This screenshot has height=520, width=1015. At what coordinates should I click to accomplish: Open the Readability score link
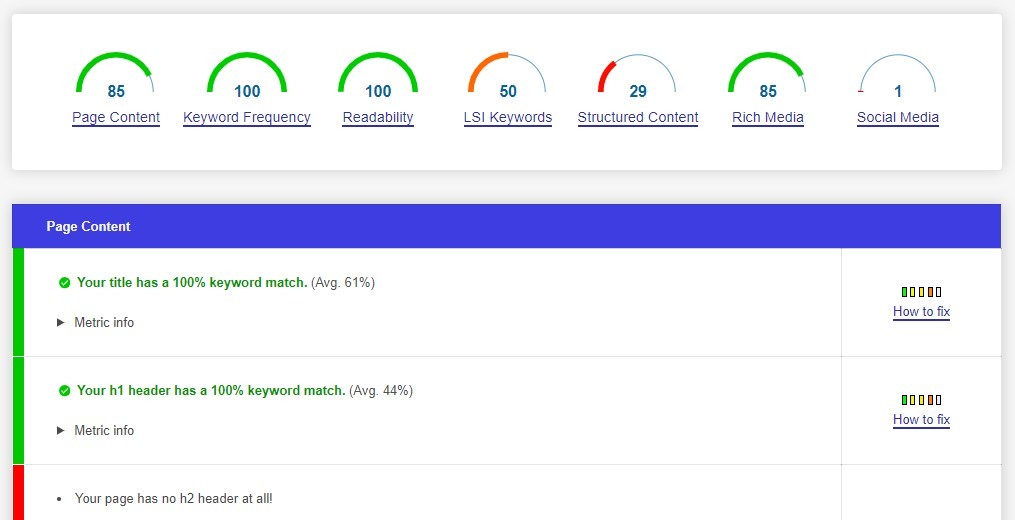[x=378, y=117]
